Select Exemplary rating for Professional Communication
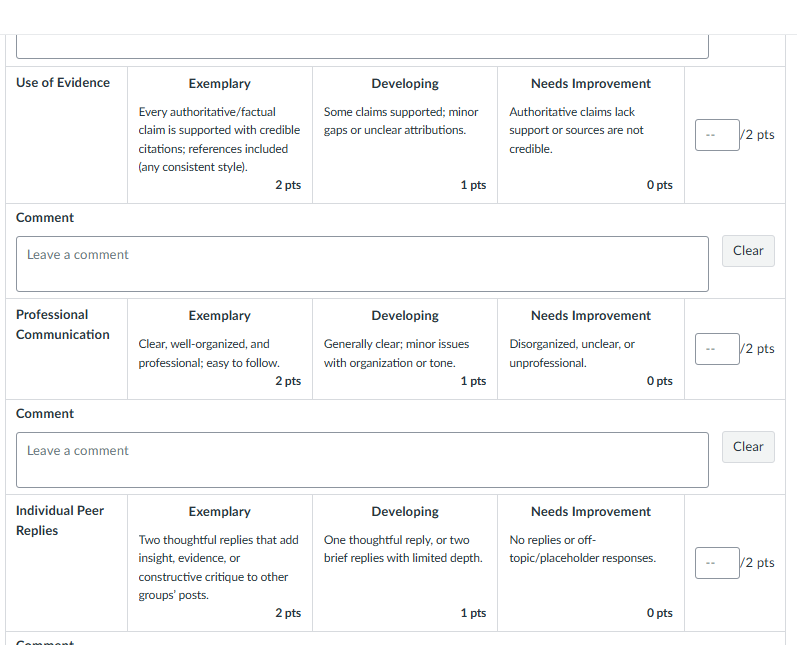 click(x=220, y=349)
